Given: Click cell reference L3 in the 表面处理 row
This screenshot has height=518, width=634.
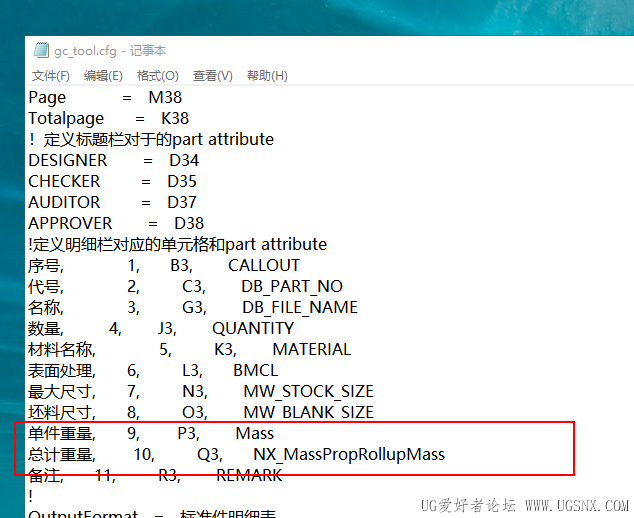Looking at the screenshot, I should [x=191, y=371].
